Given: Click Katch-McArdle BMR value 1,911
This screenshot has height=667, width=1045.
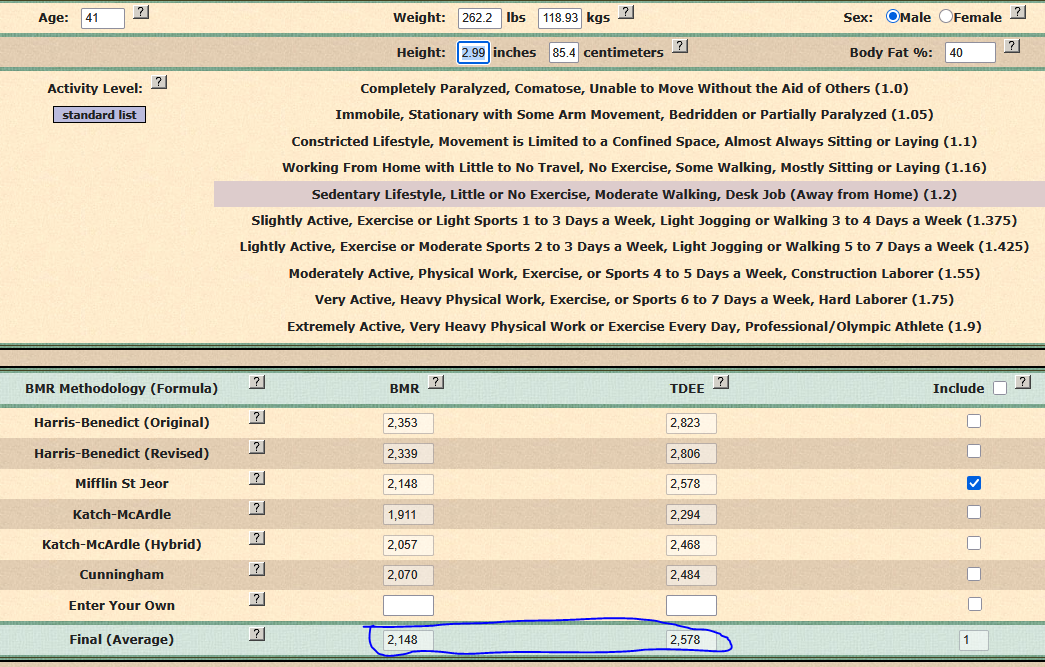Looking at the screenshot, I should click(x=409, y=514).
